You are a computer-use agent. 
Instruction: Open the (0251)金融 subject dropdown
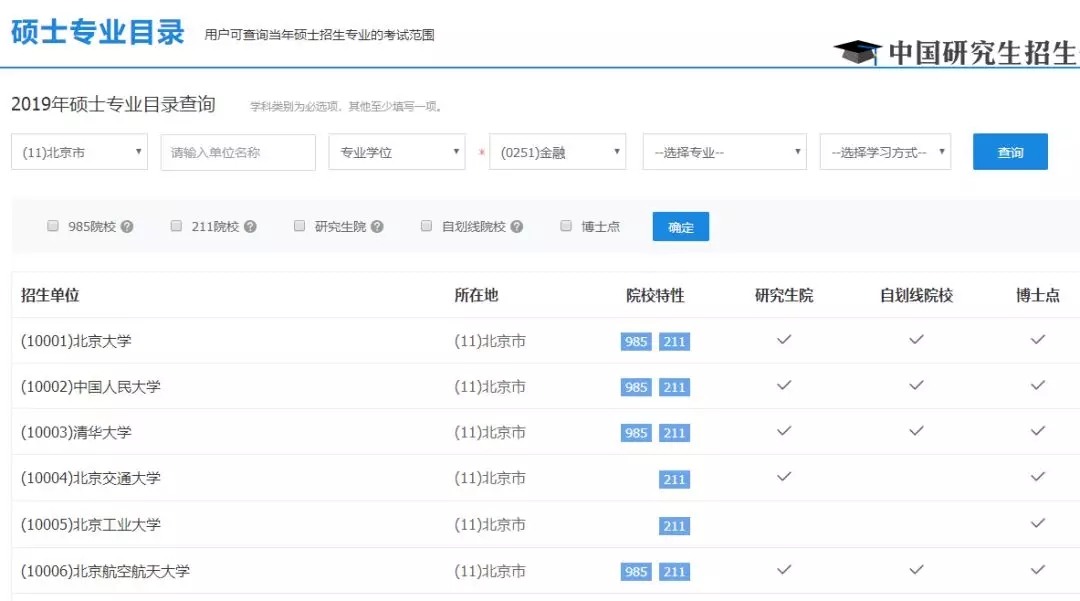click(x=557, y=152)
